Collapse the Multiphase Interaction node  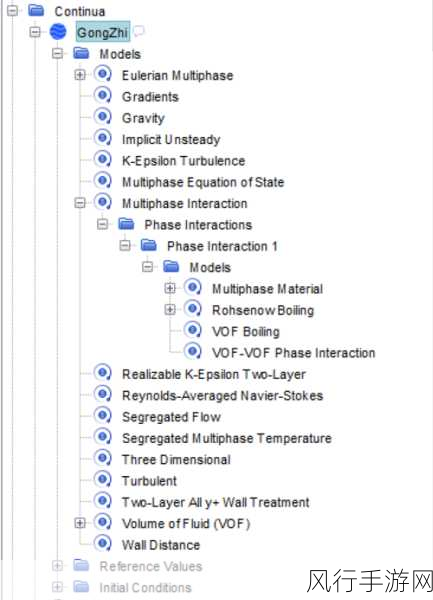click(80, 202)
